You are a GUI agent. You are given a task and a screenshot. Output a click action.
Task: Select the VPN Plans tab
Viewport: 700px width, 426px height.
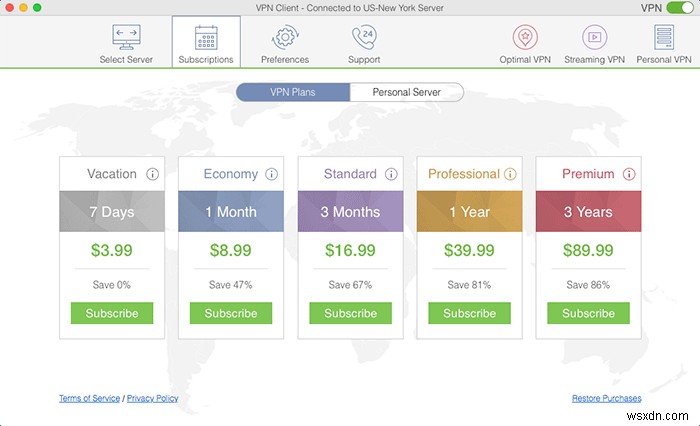tap(293, 92)
